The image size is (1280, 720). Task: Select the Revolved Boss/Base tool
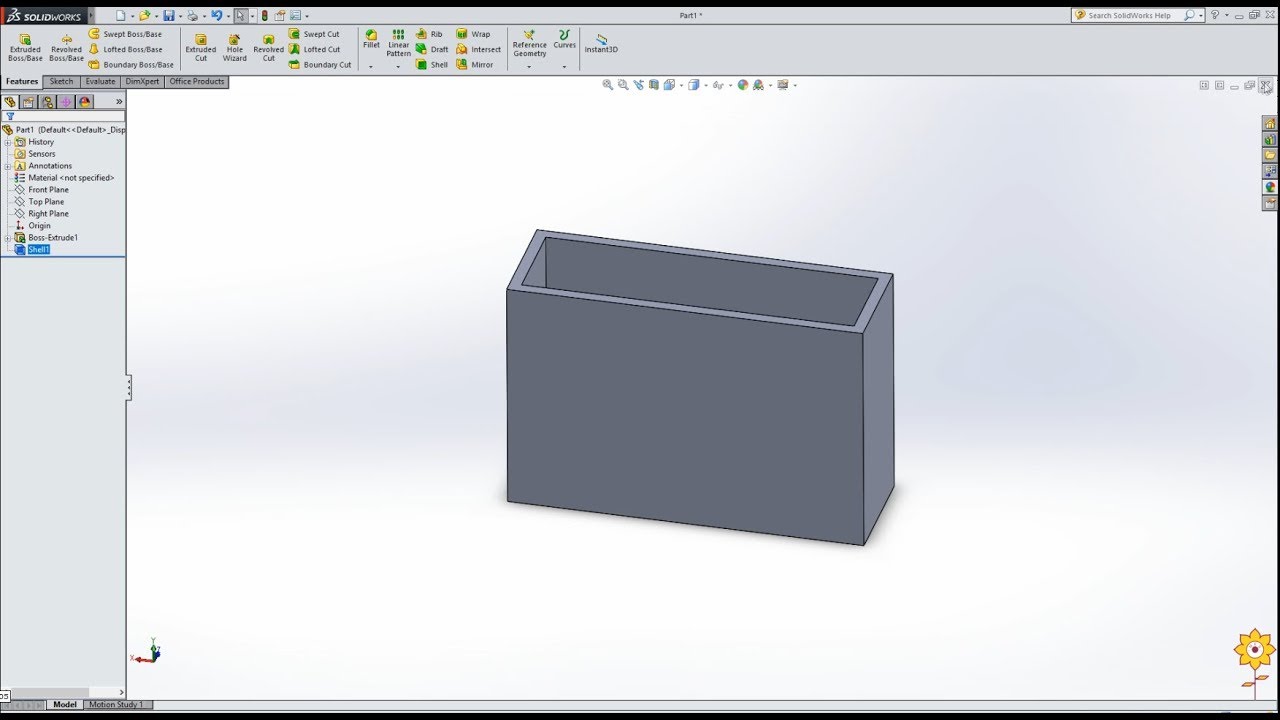click(66, 47)
